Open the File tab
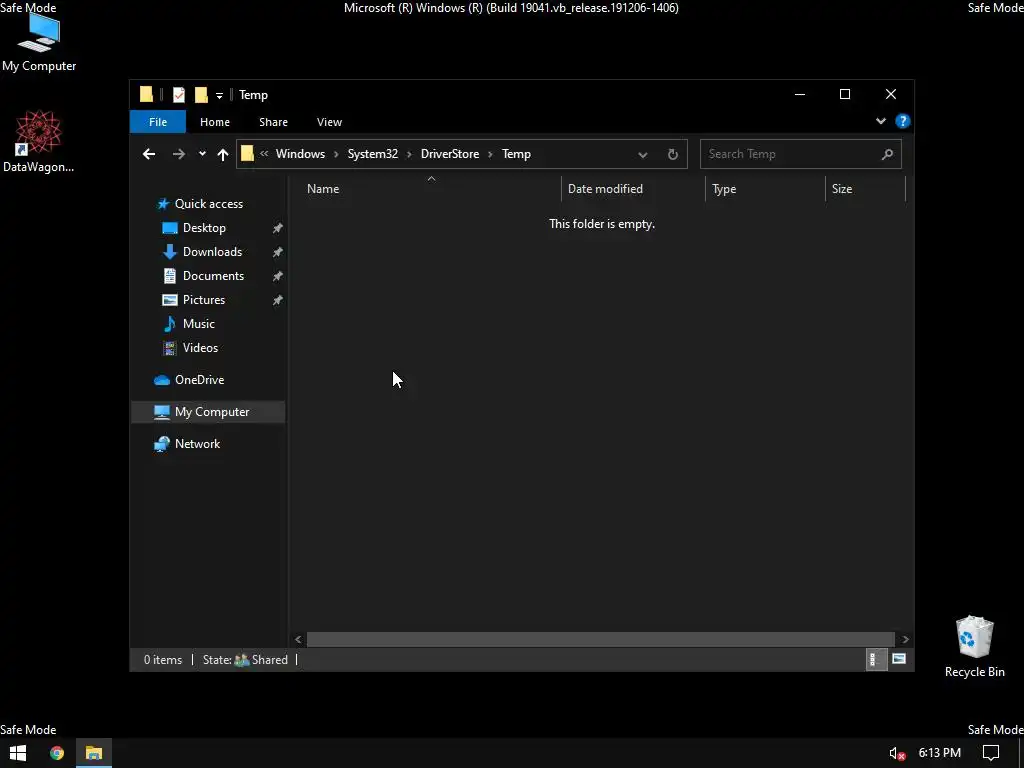The height and width of the screenshot is (768, 1024). pyautogui.click(x=158, y=122)
